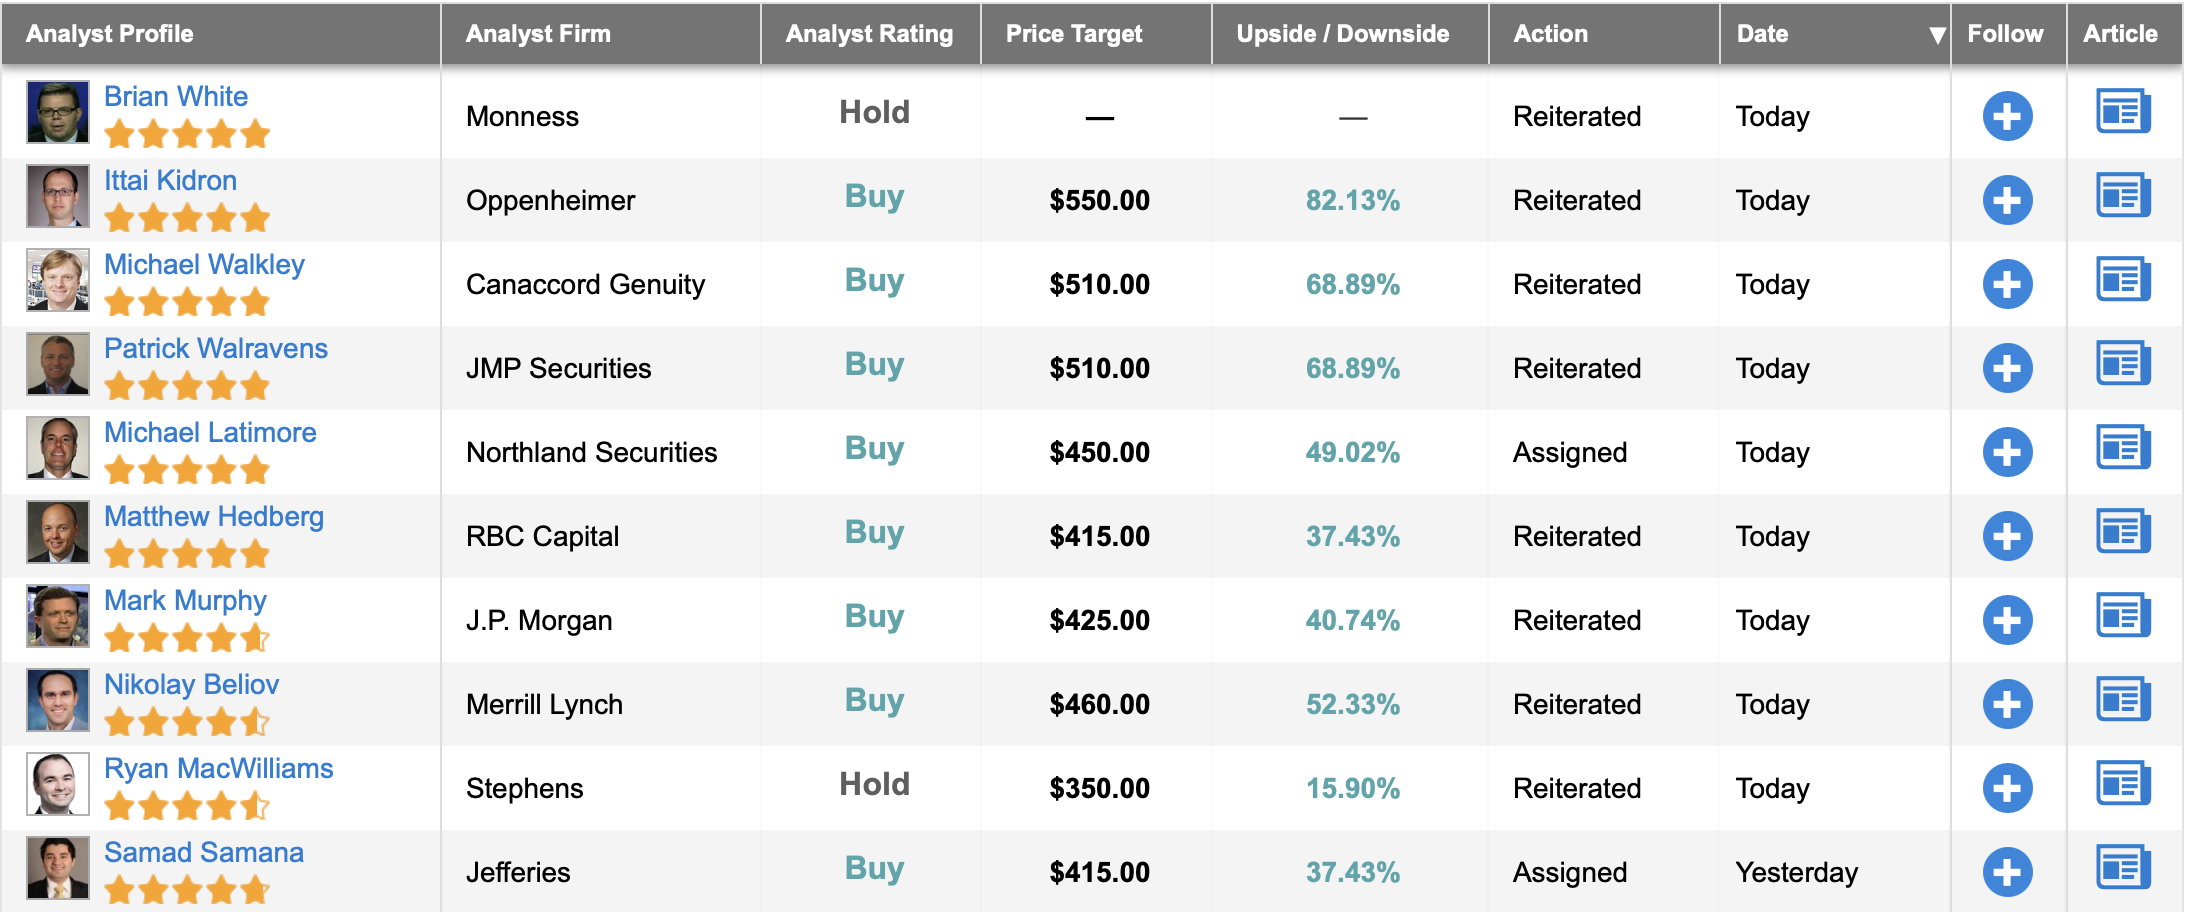View Matthew Hedberg's article icon

point(2123,532)
